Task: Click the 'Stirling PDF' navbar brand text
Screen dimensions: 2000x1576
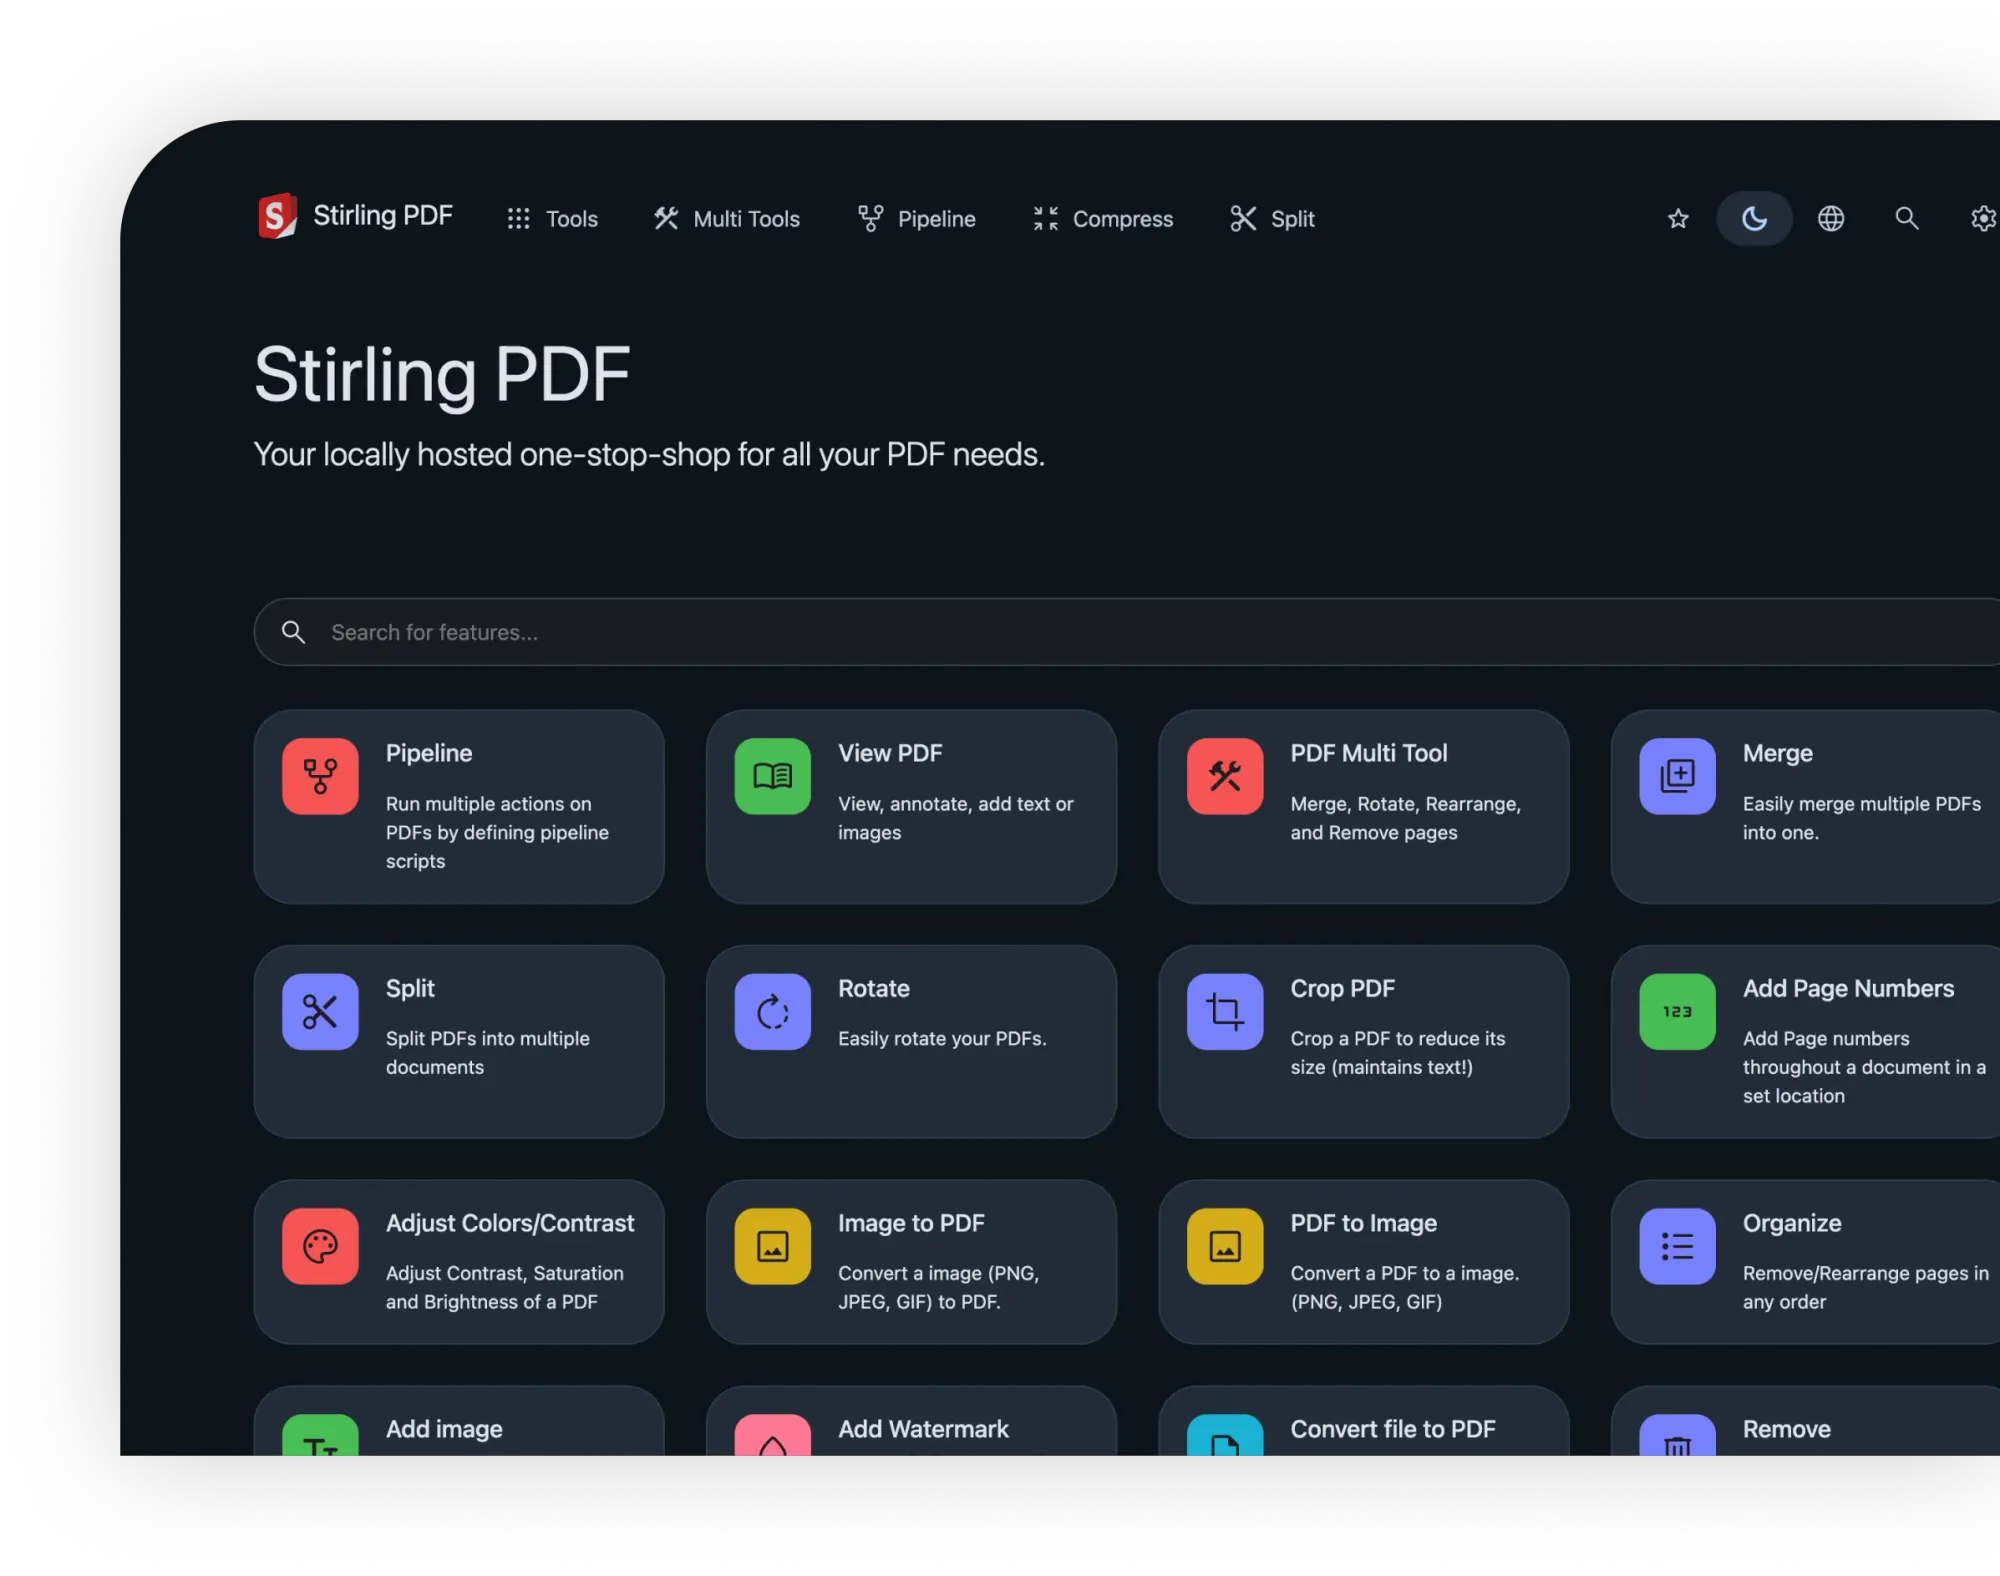Action: 383,215
